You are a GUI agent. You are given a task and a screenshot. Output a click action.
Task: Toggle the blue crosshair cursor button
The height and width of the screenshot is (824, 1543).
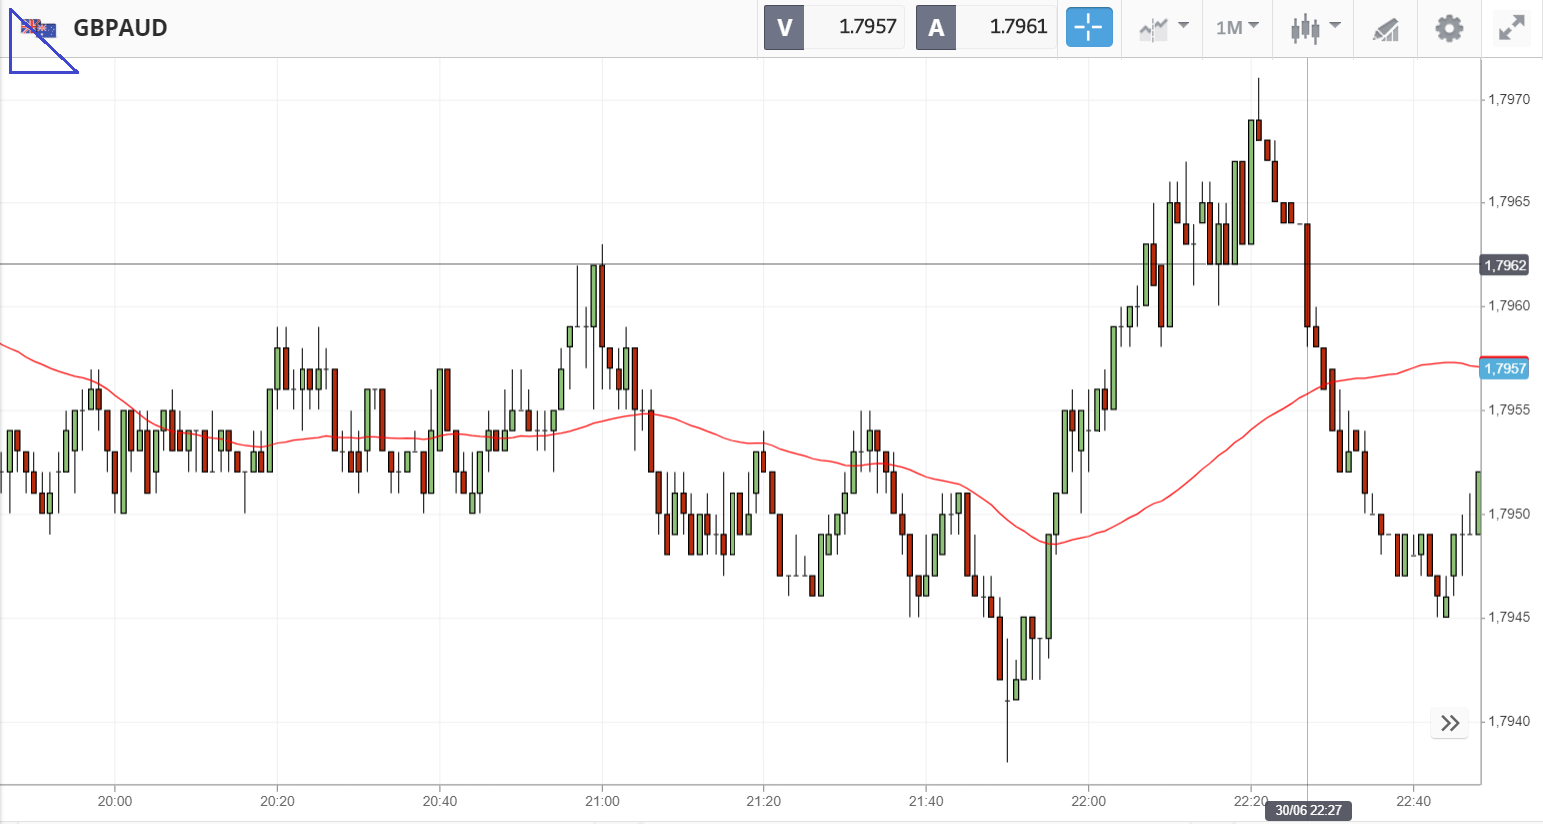[x=1089, y=28]
